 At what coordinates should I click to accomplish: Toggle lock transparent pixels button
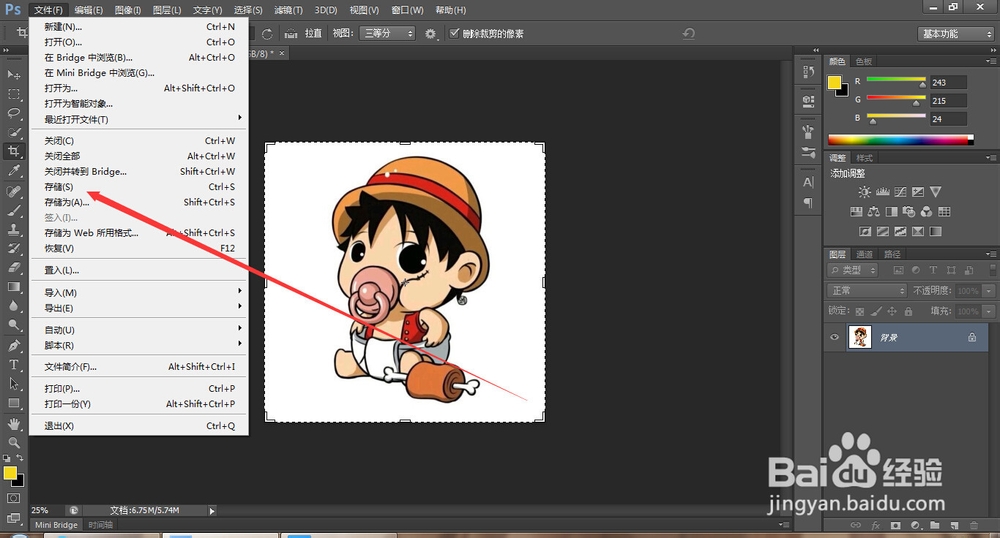tap(860, 311)
